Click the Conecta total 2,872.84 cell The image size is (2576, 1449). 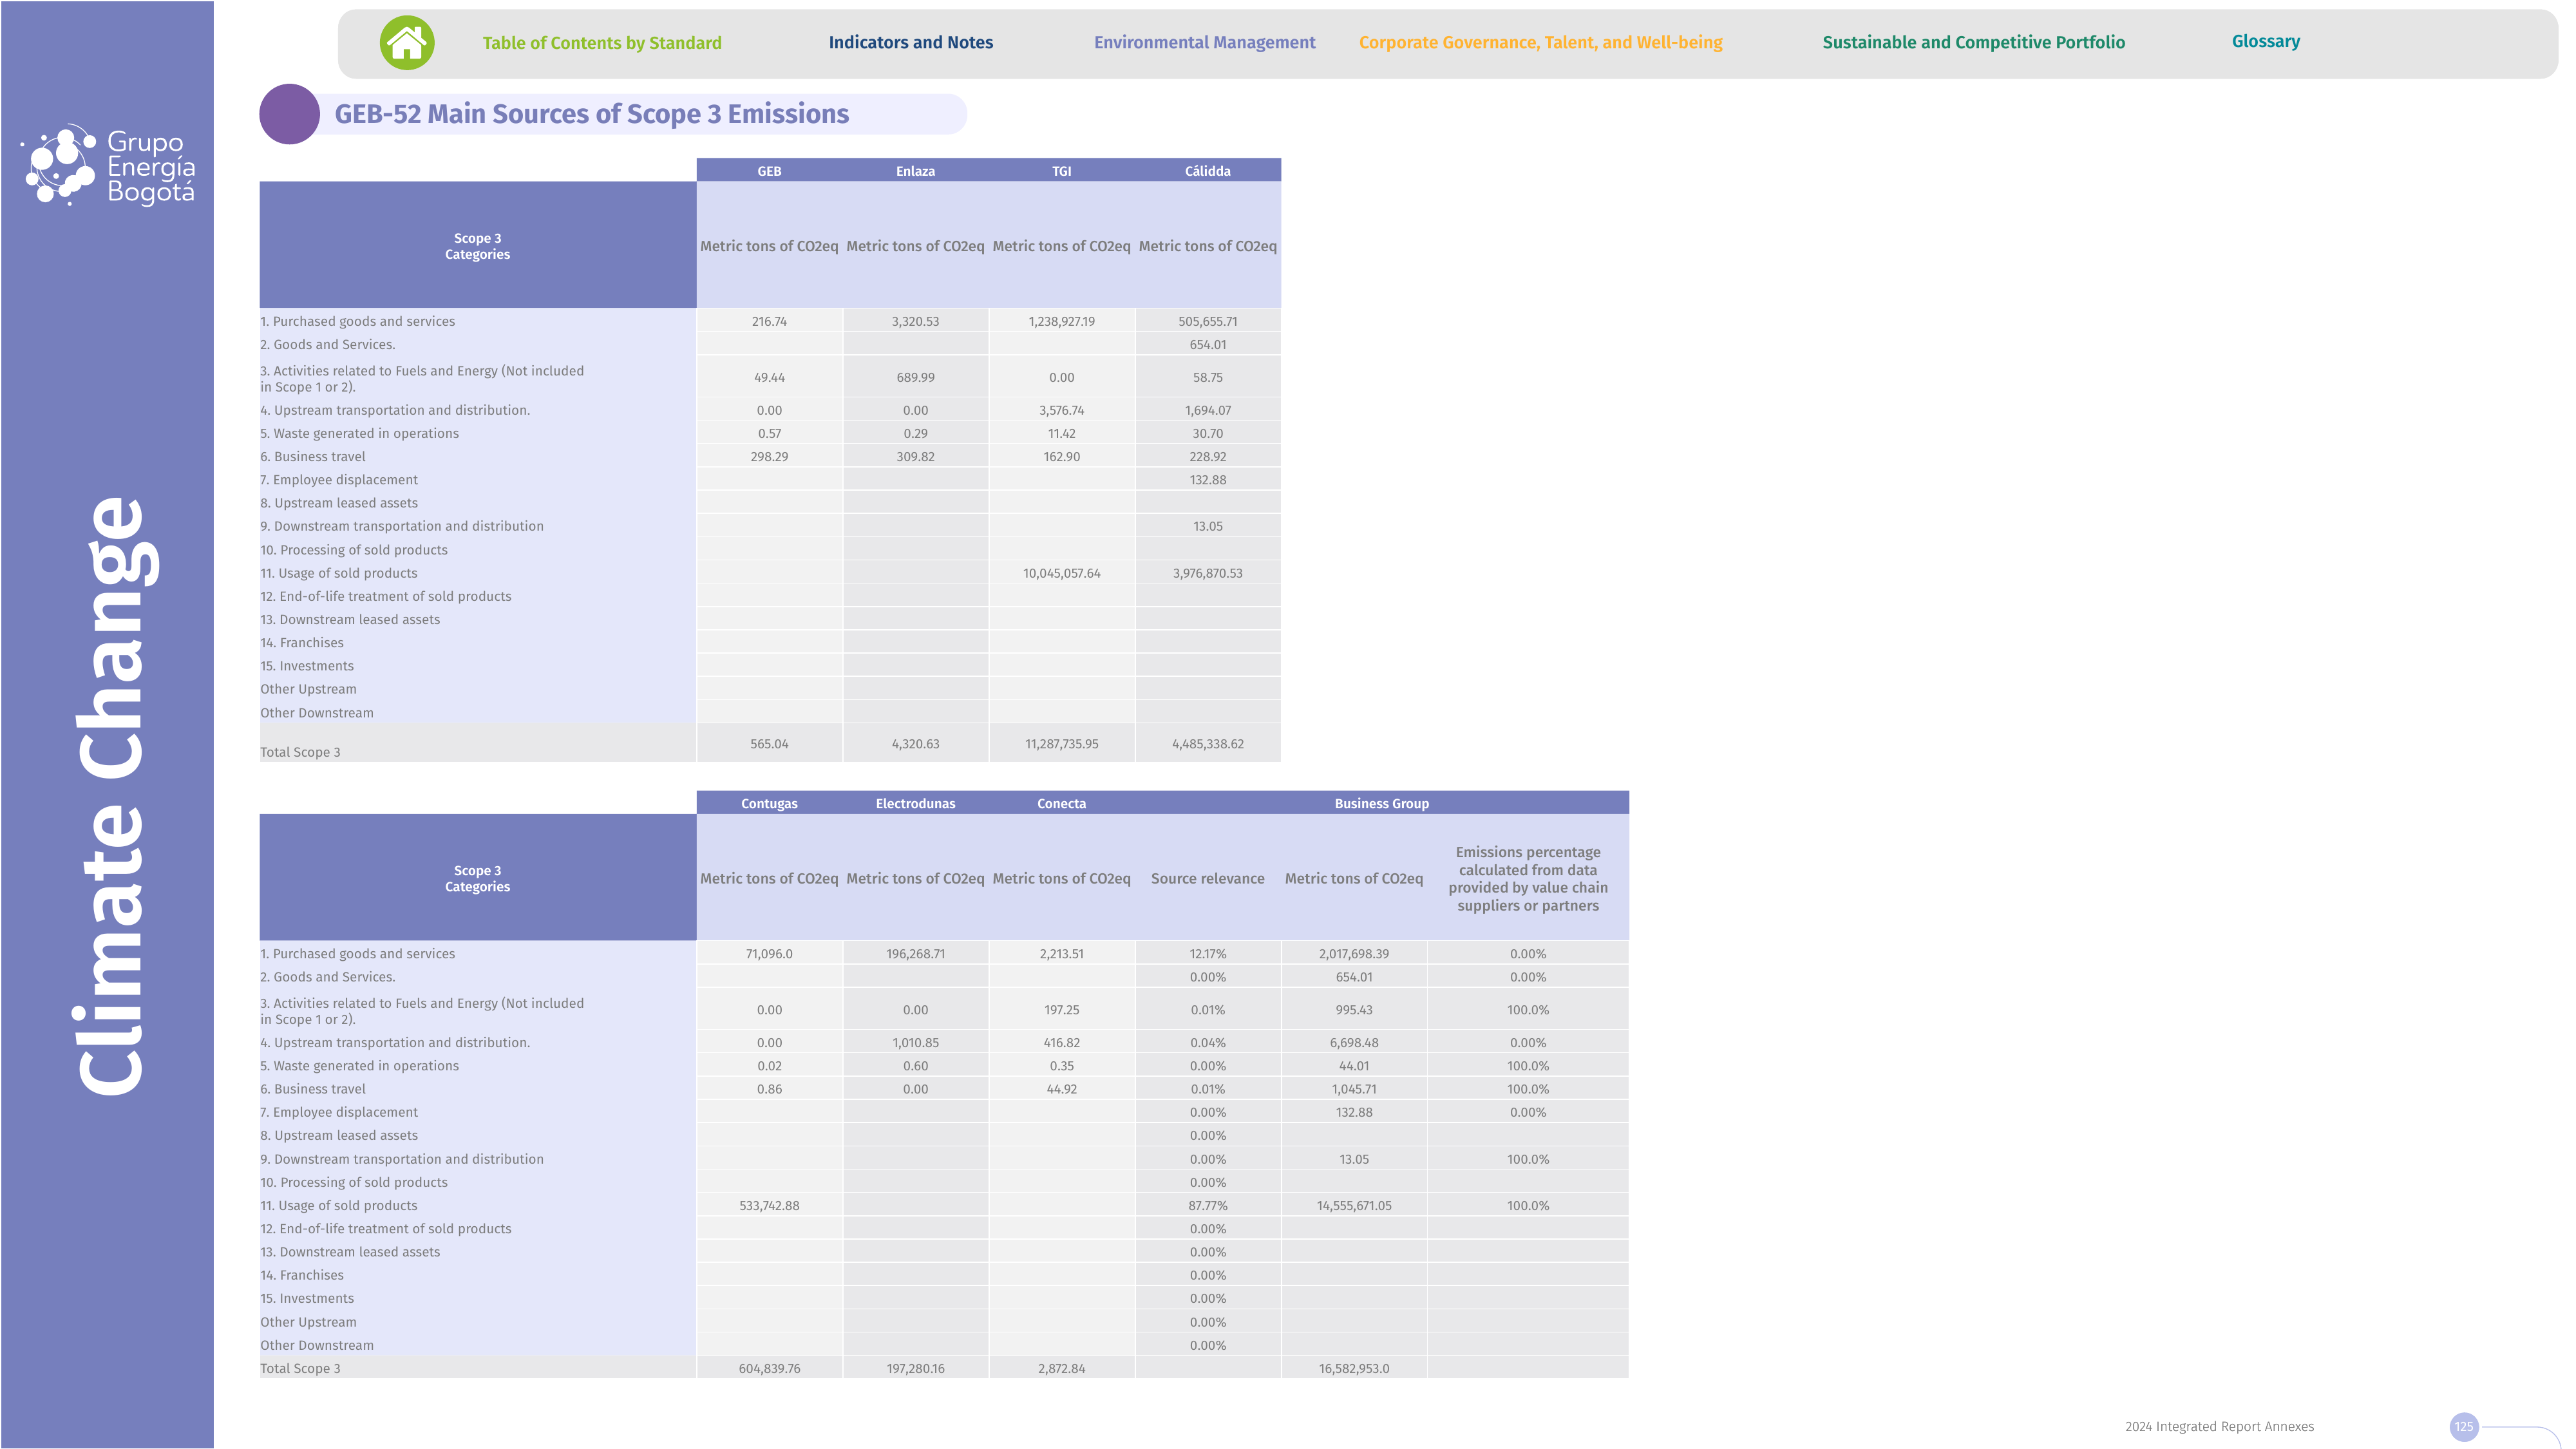click(x=1061, y=1369)
